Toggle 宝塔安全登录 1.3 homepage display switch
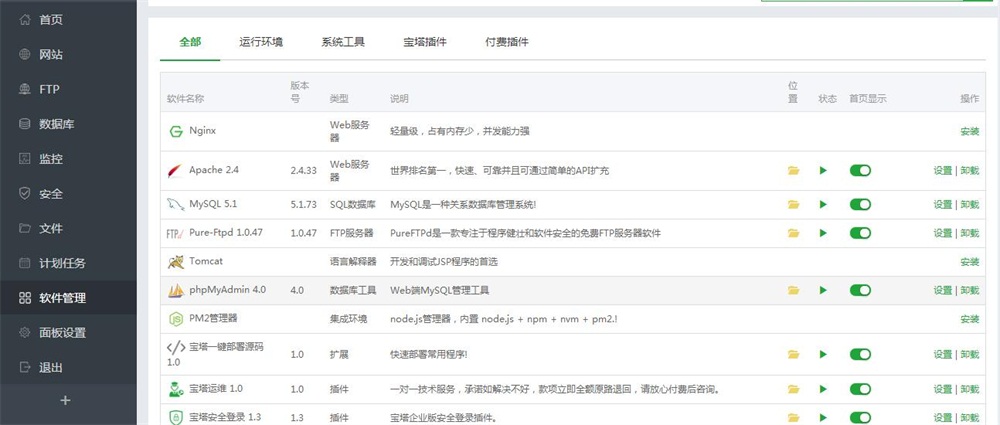The image size is (1000, 425). tap(860, 418)
